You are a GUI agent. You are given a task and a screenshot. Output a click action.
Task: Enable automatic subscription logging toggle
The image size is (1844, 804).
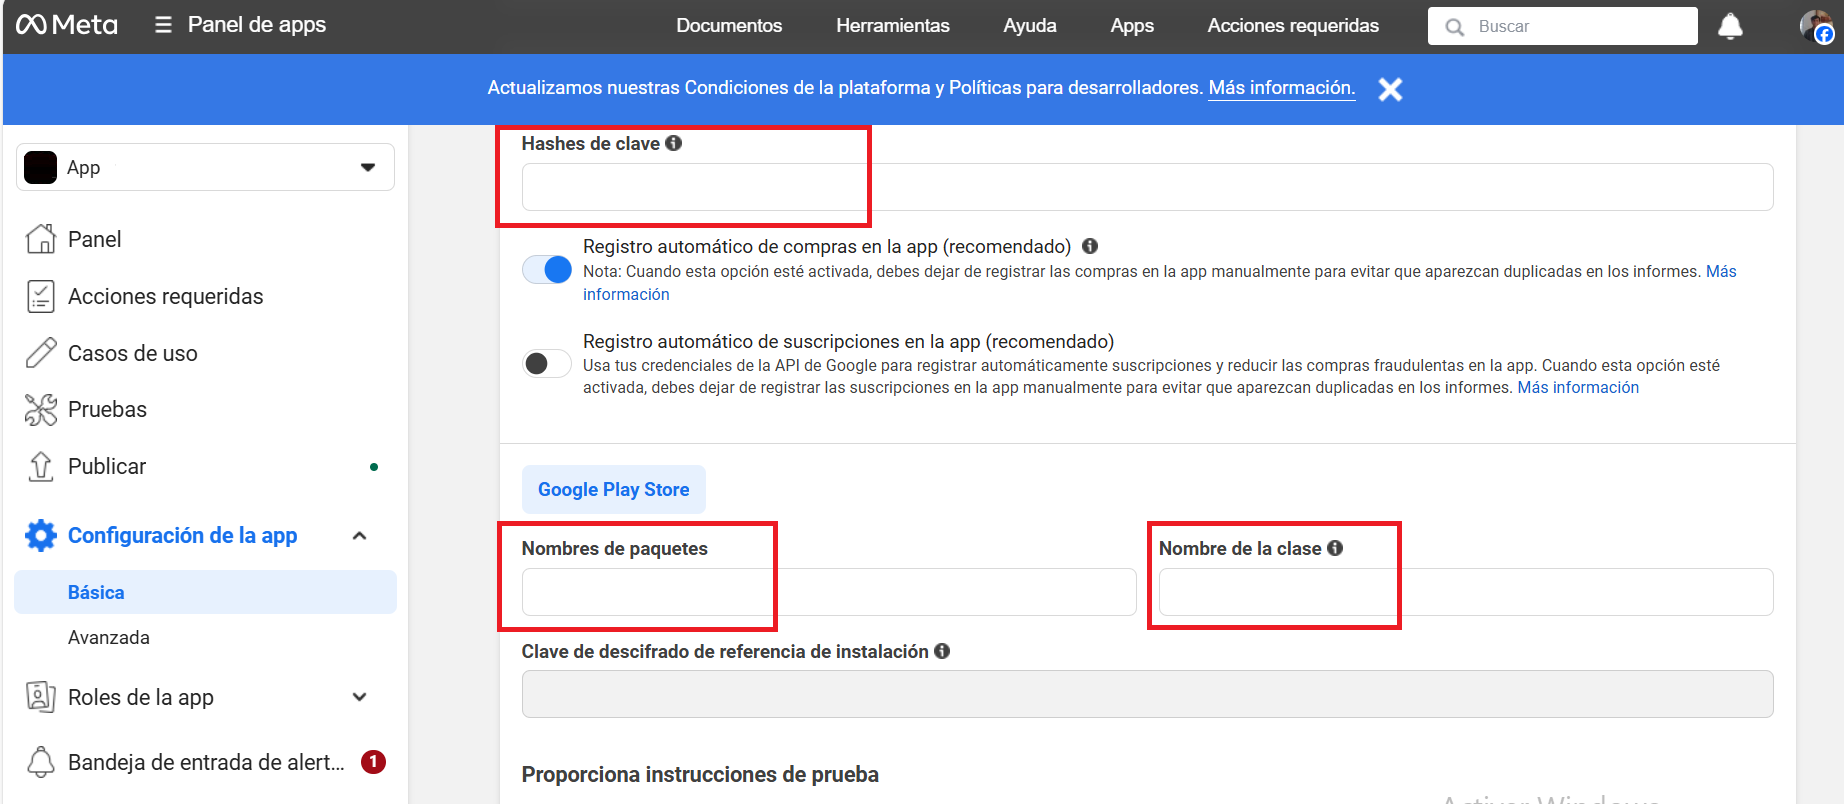coord(547,363)
